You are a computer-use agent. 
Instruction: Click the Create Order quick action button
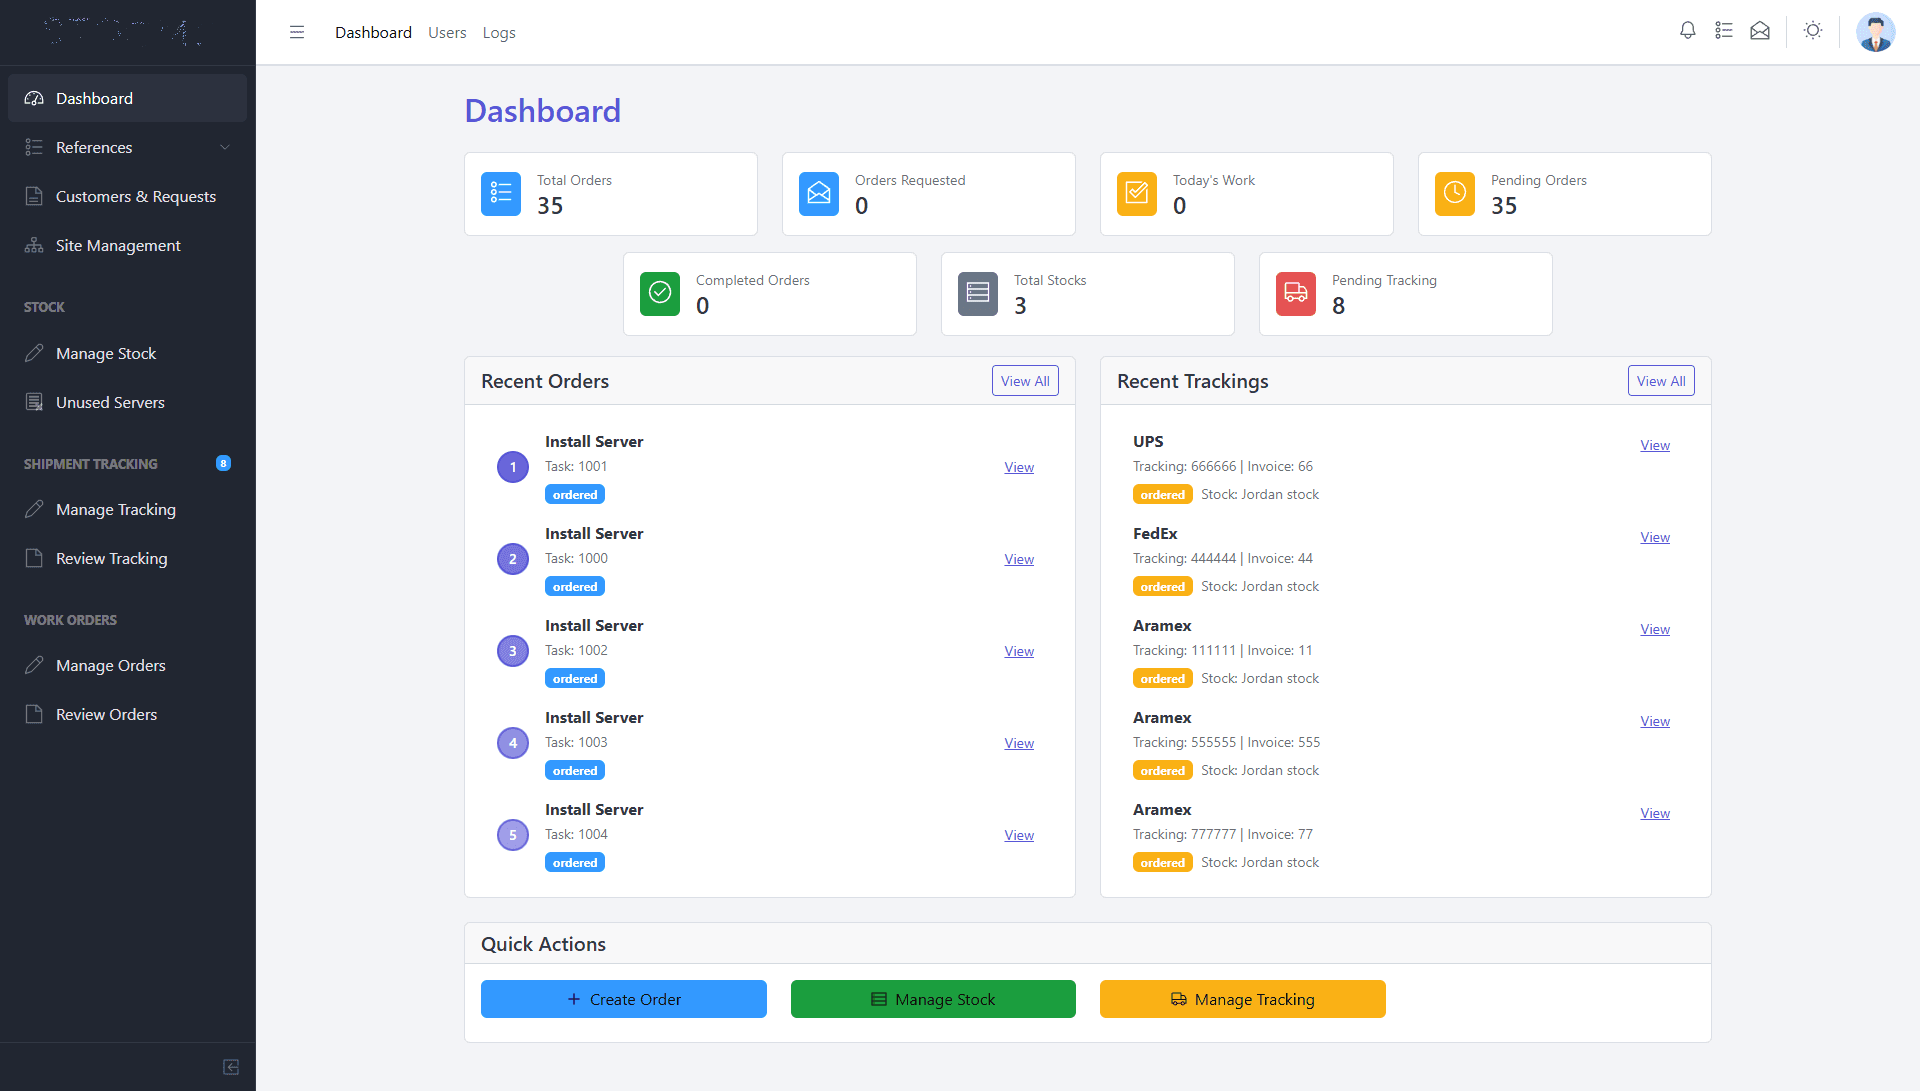click(x=624, y=999)
